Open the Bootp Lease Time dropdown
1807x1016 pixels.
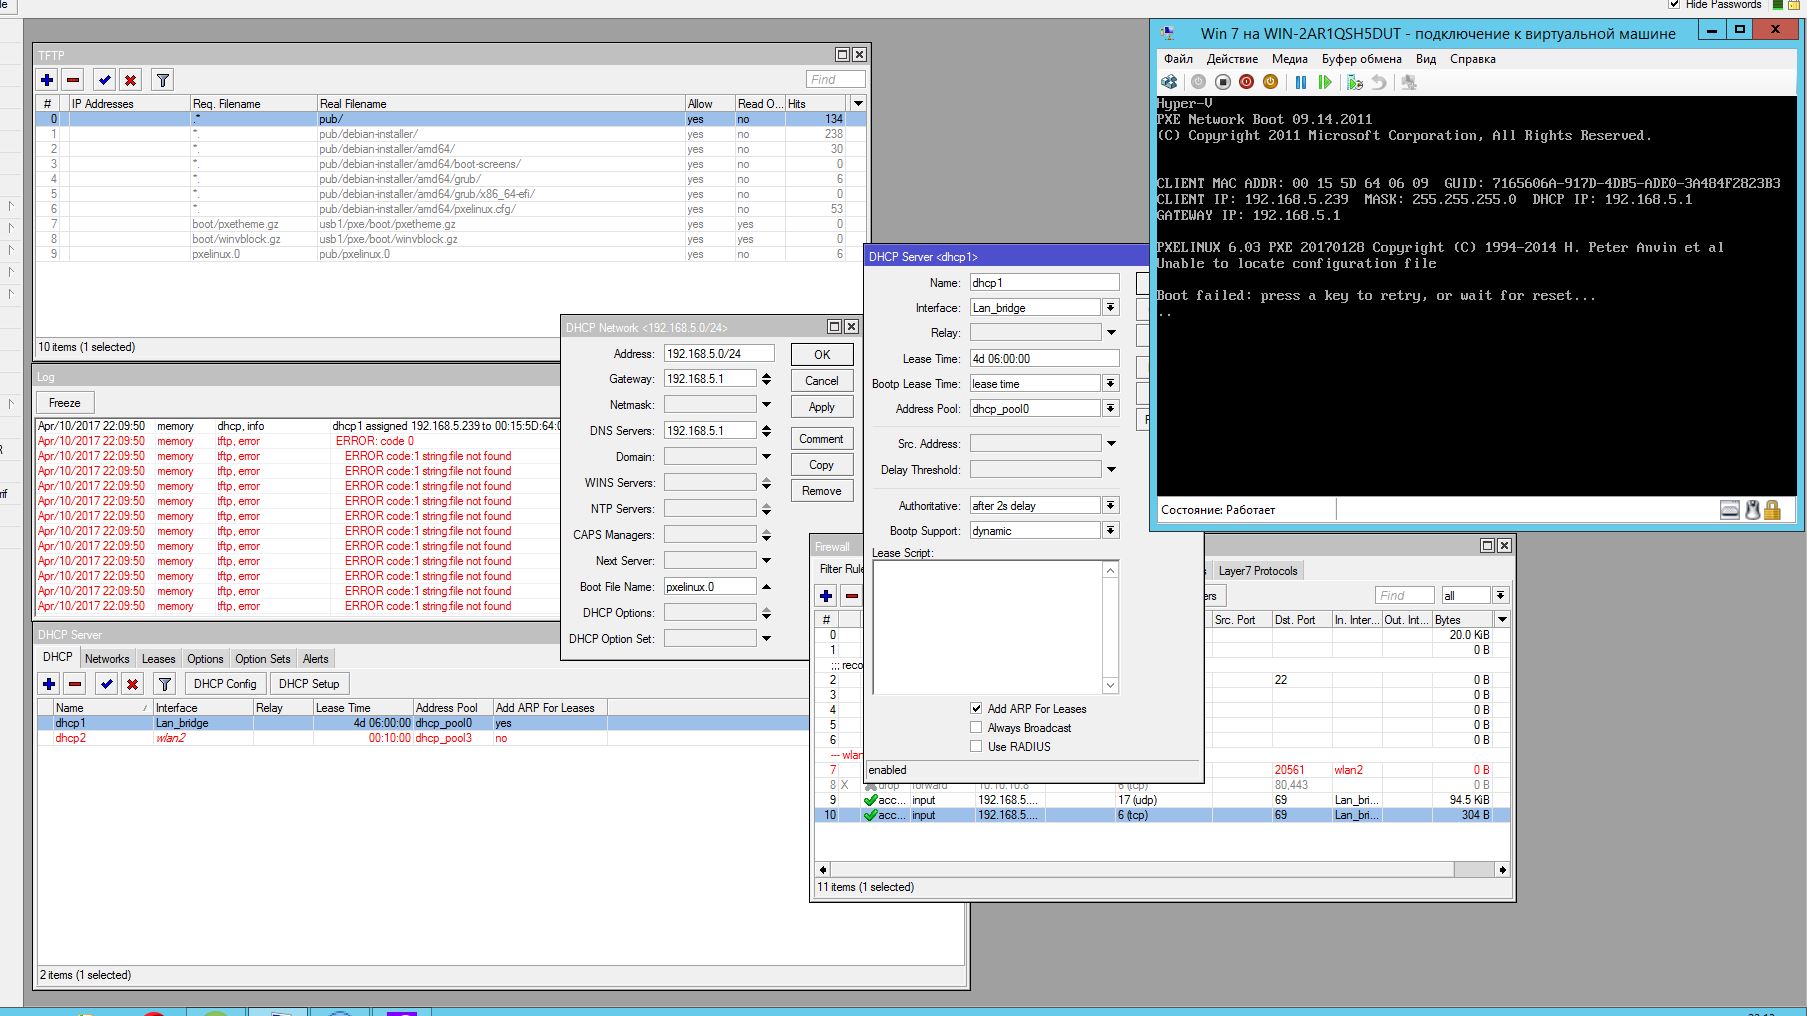click(1111, 383)
